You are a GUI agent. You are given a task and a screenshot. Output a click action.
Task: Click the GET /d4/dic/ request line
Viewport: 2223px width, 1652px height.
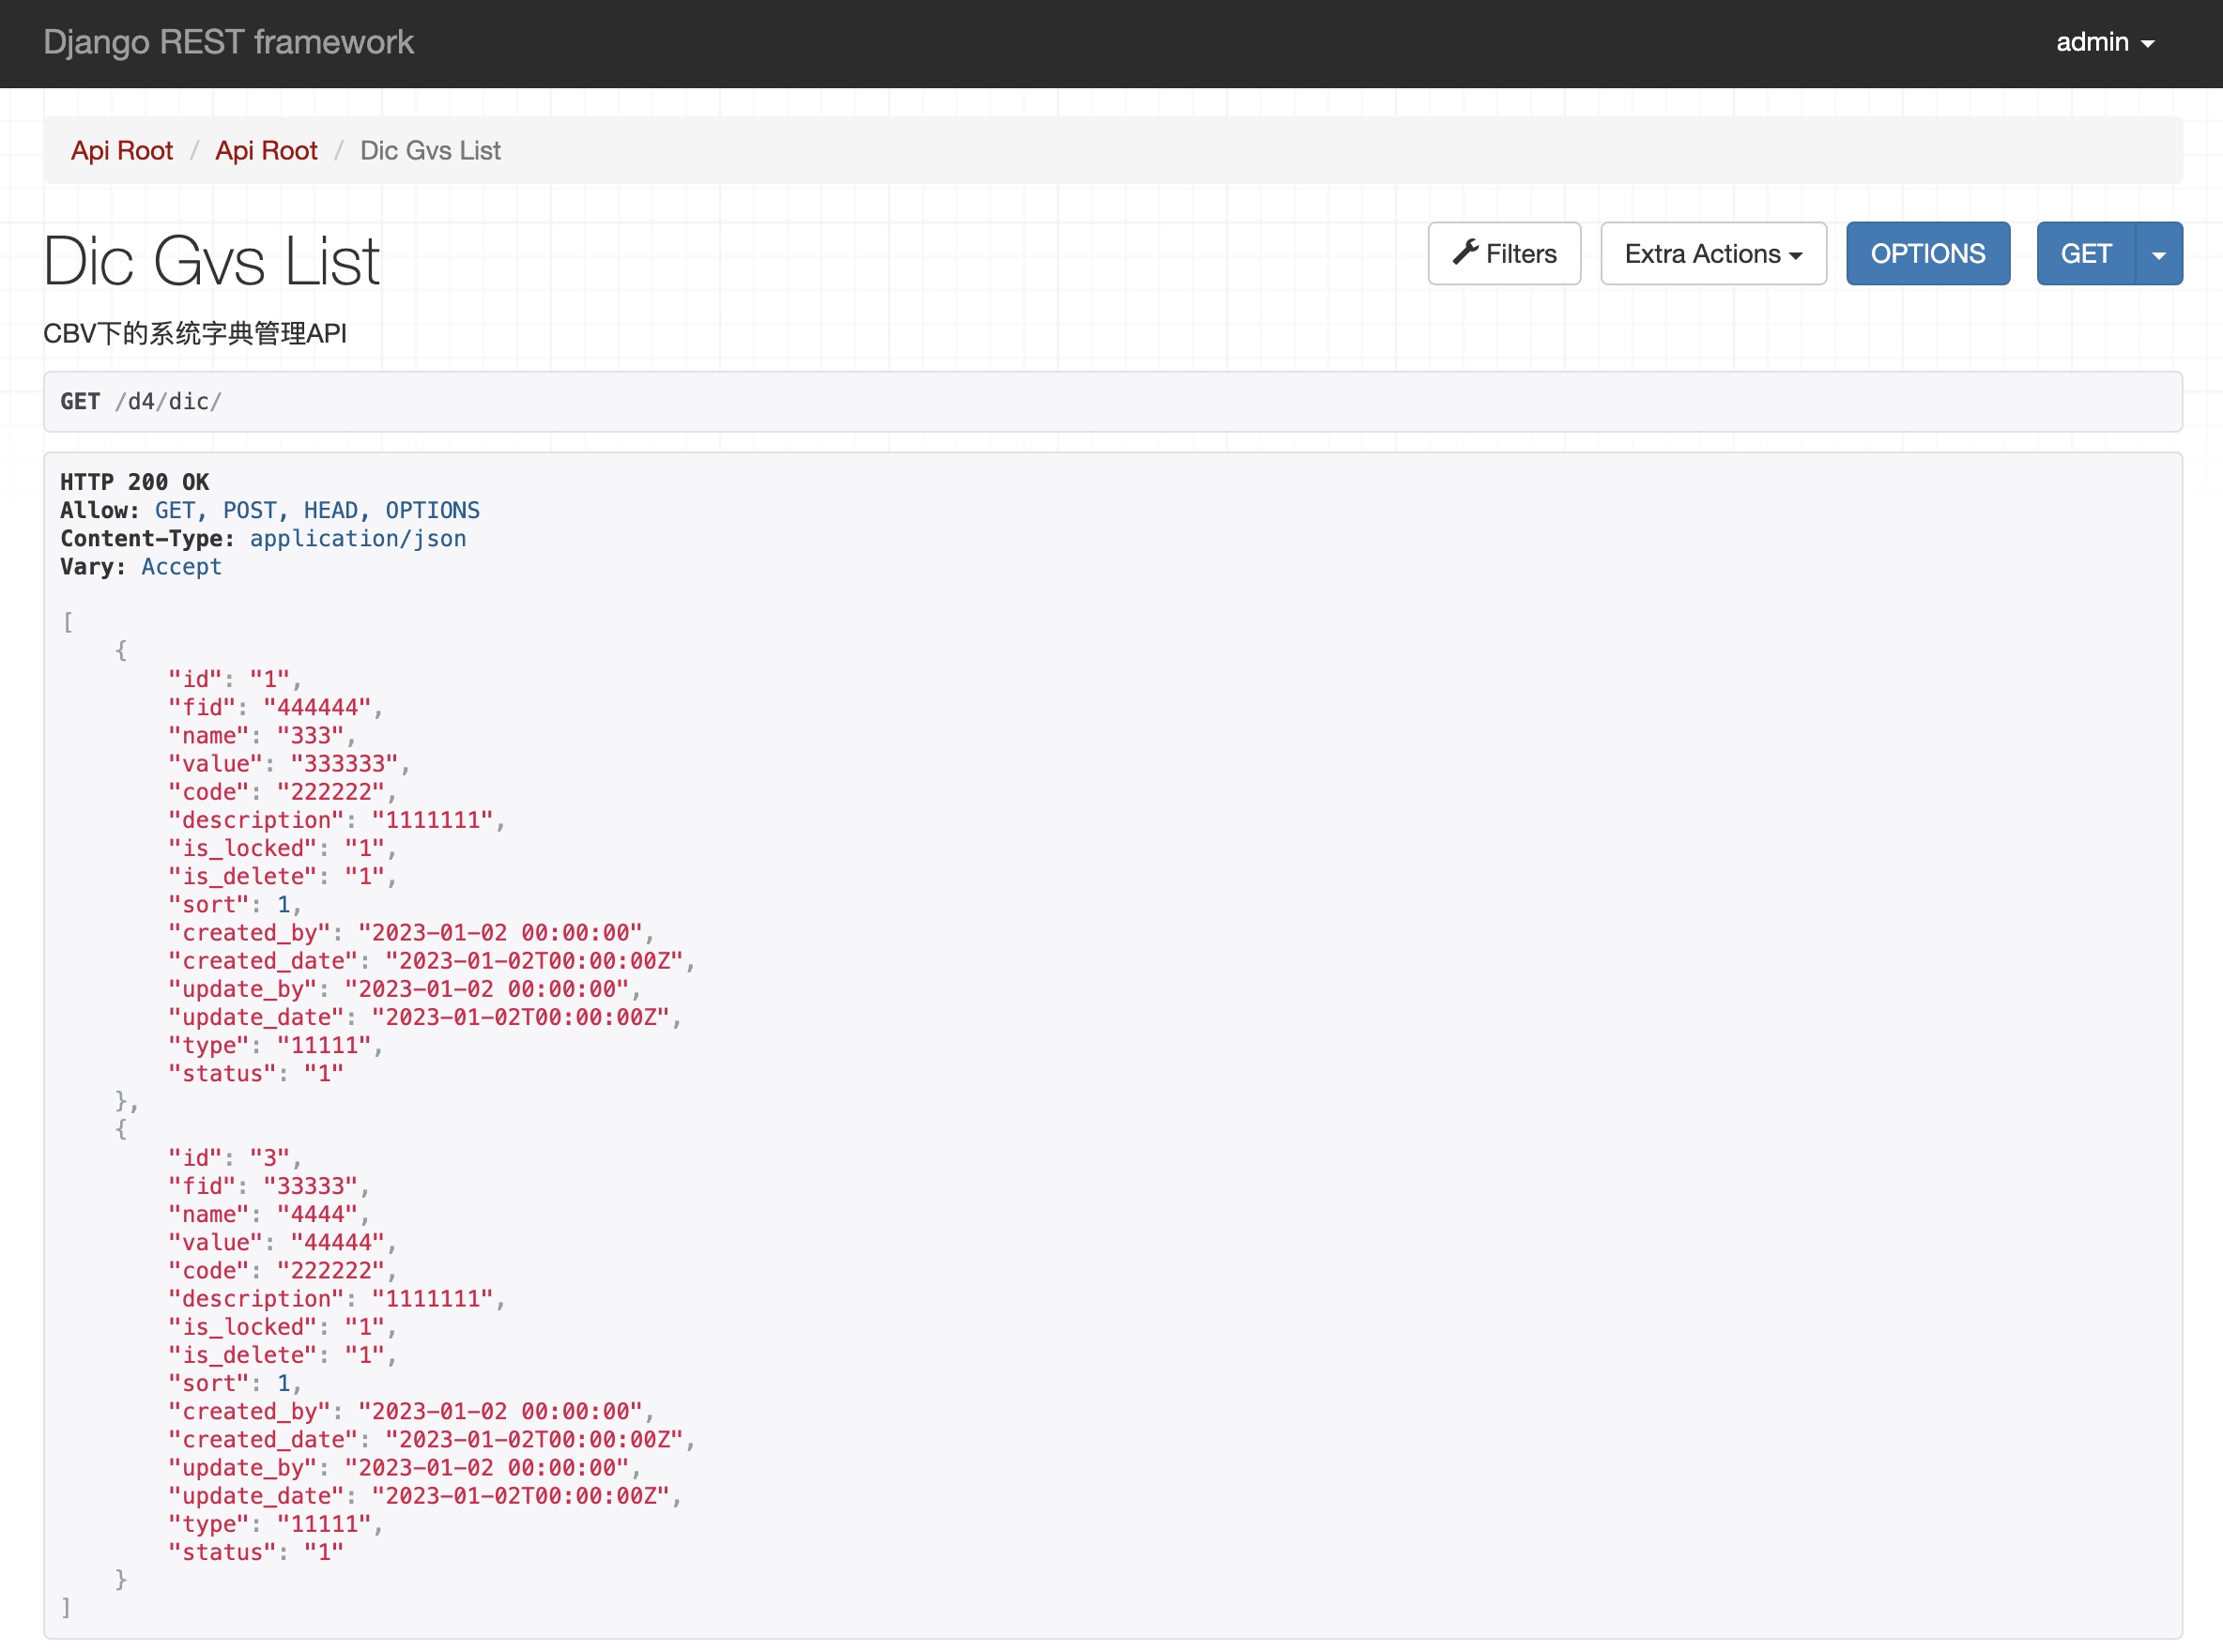(141, 402)
